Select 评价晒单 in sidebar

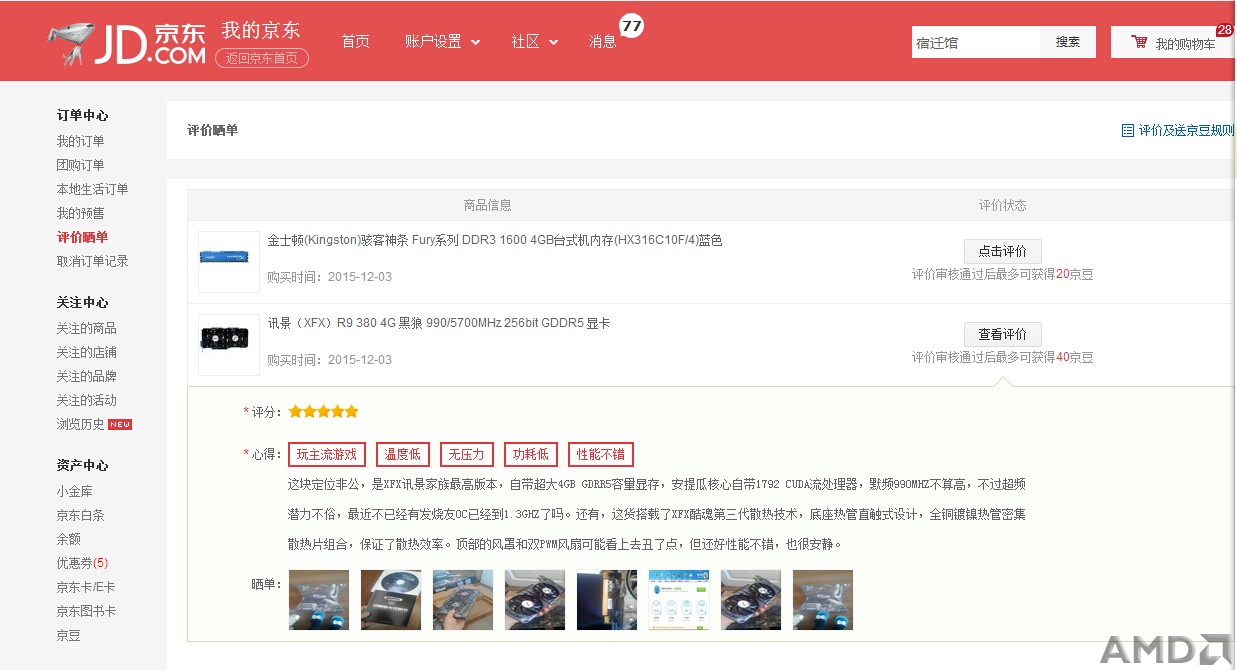point(82,237)
